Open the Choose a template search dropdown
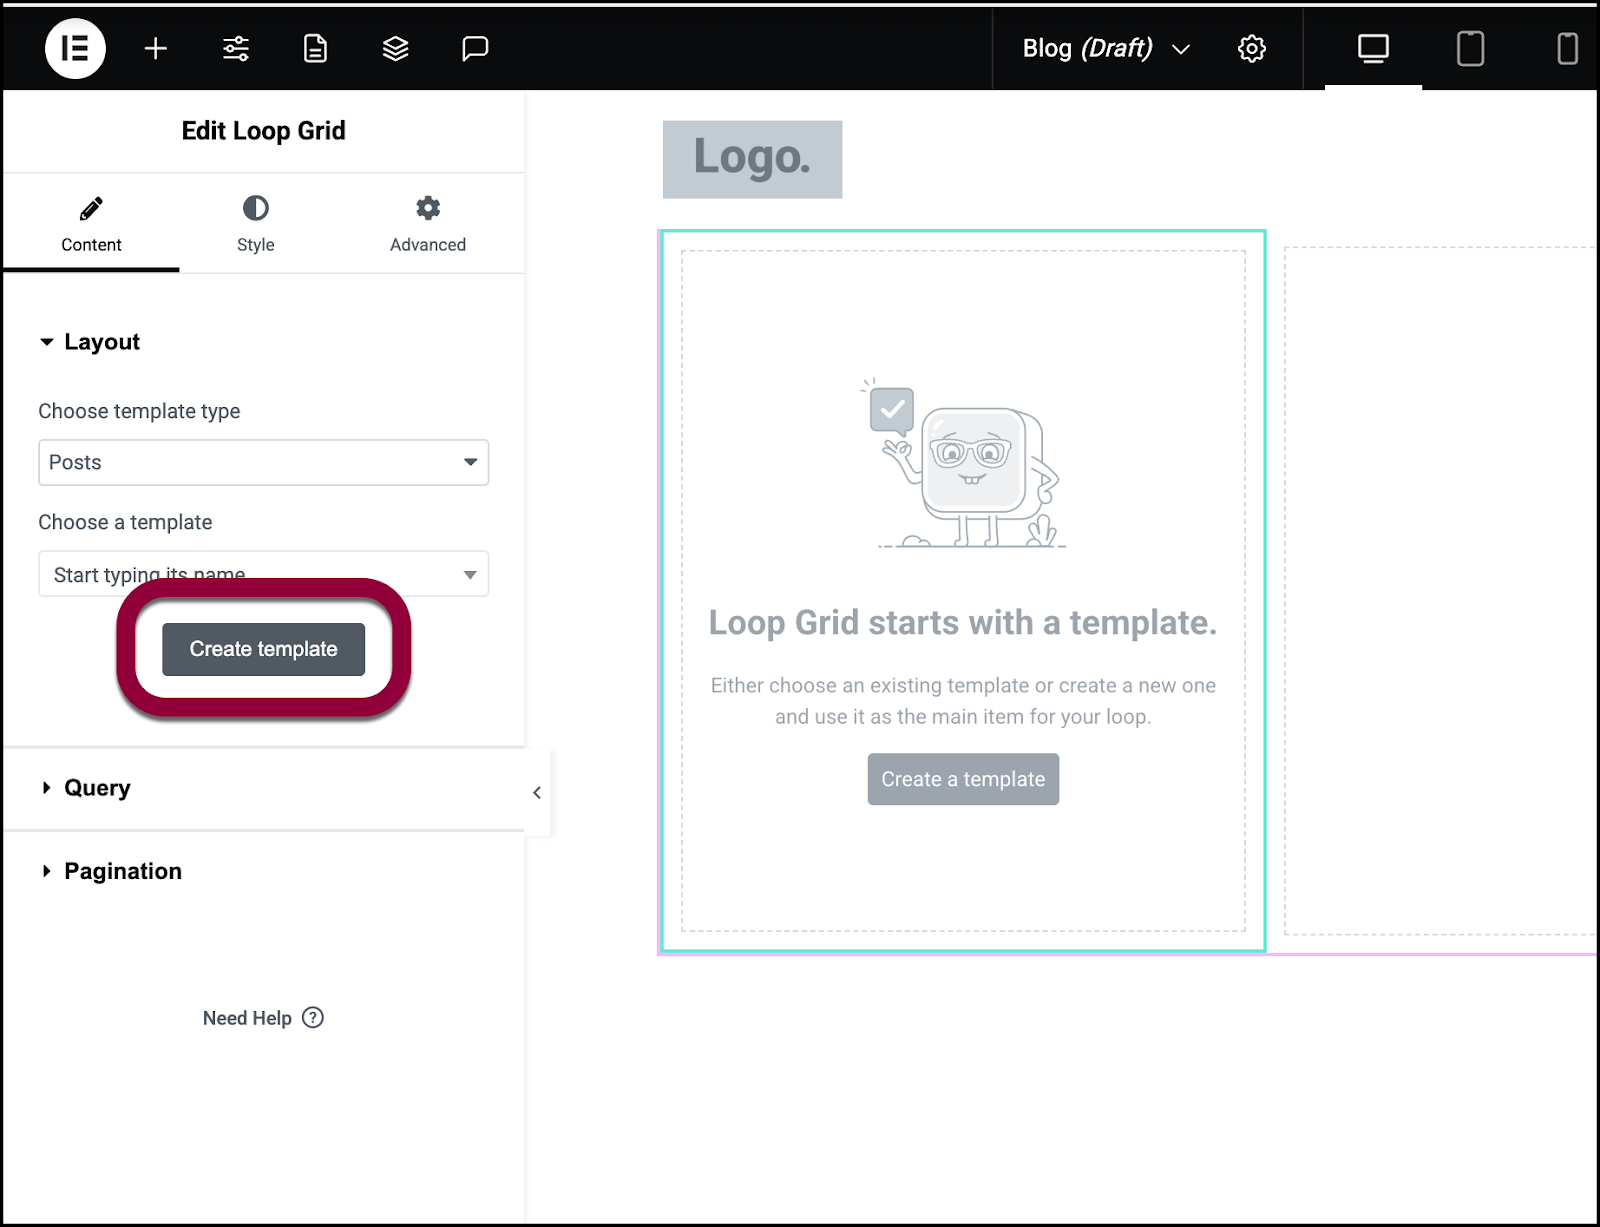This screenshot has height=1227, width=1600. pyautogui.click(x=263, y=574)
